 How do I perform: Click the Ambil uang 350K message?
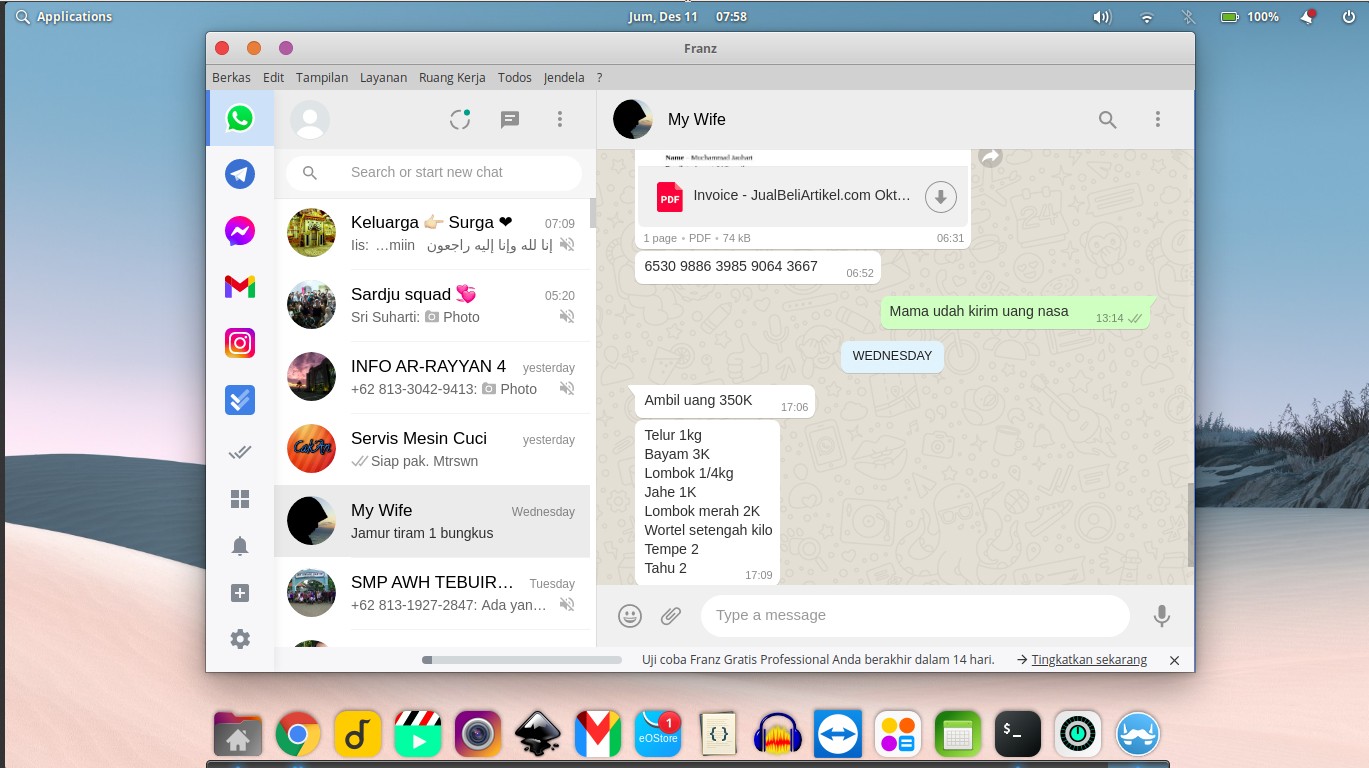725,401
